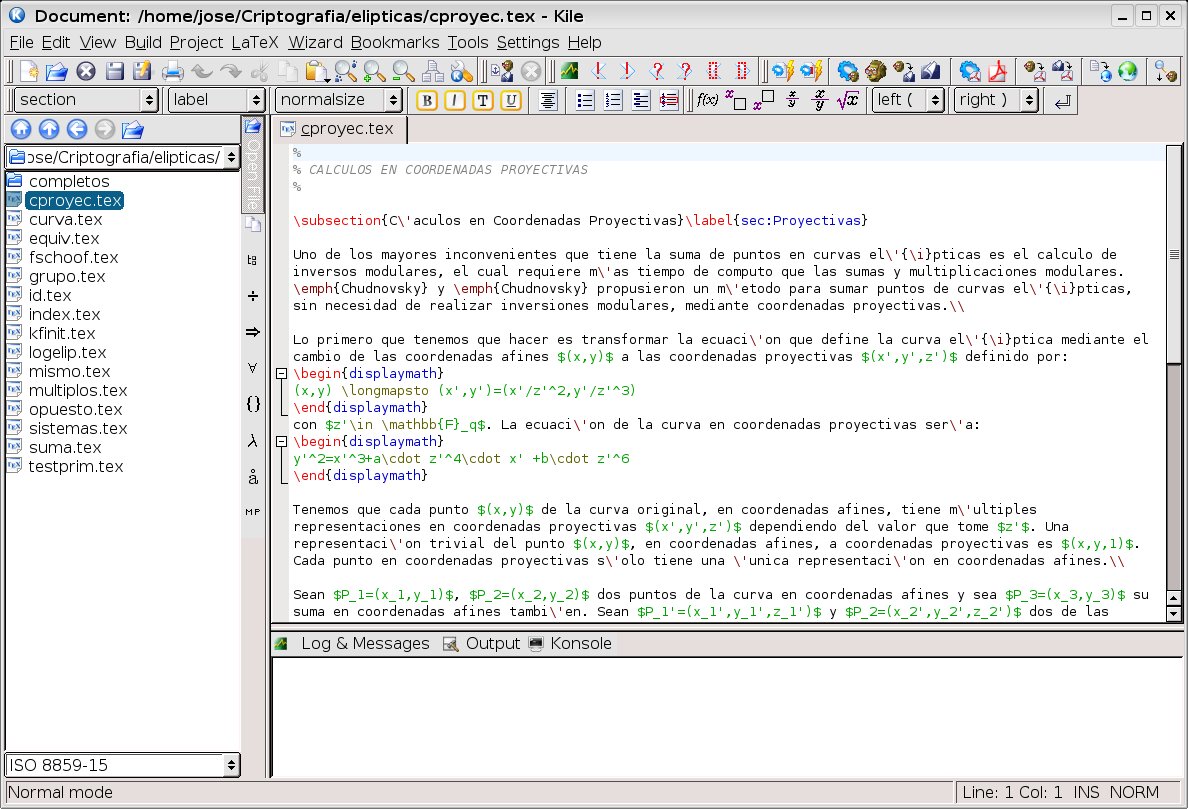Screen dimensions: 1188x809
Task: Open the section dropdown
Action: click(x=87, y=100)
